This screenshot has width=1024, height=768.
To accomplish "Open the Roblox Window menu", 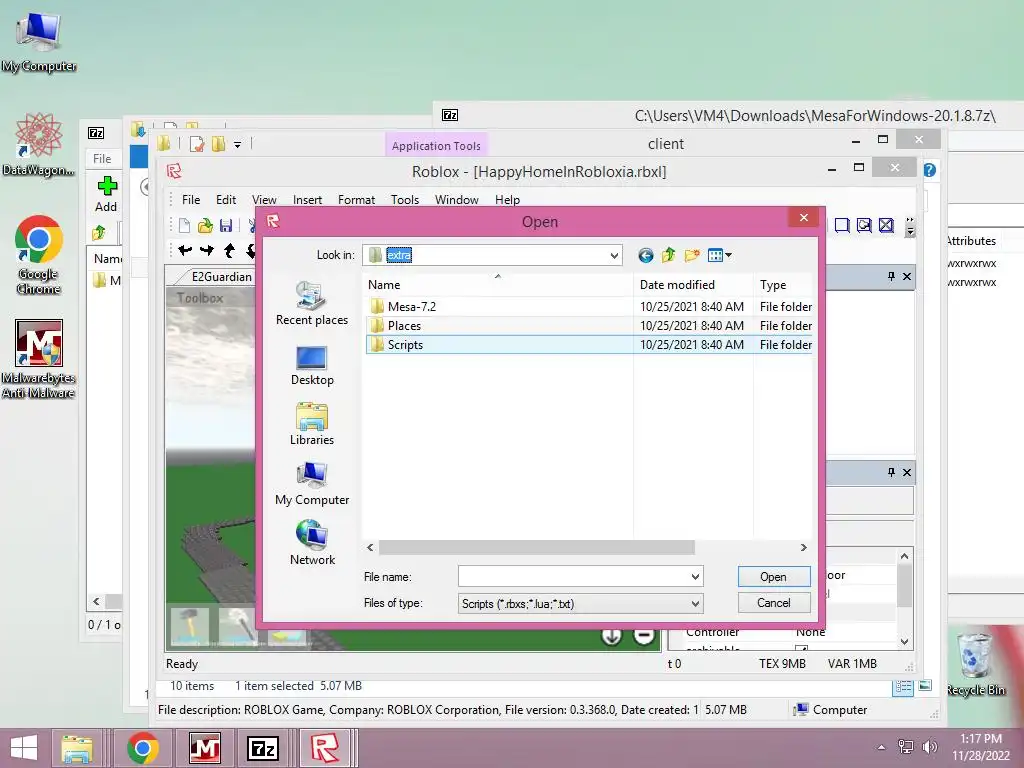I will (x=456, y=200).
